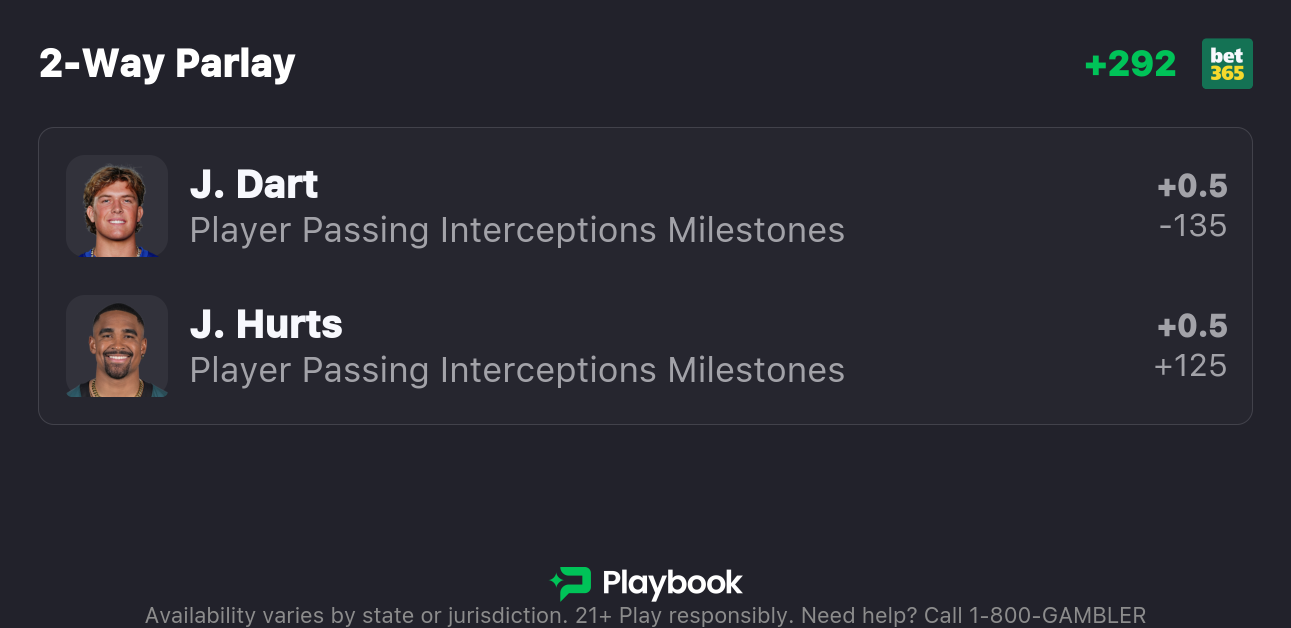
Task: Select the +292 parlay odds
Action: 1130,64
